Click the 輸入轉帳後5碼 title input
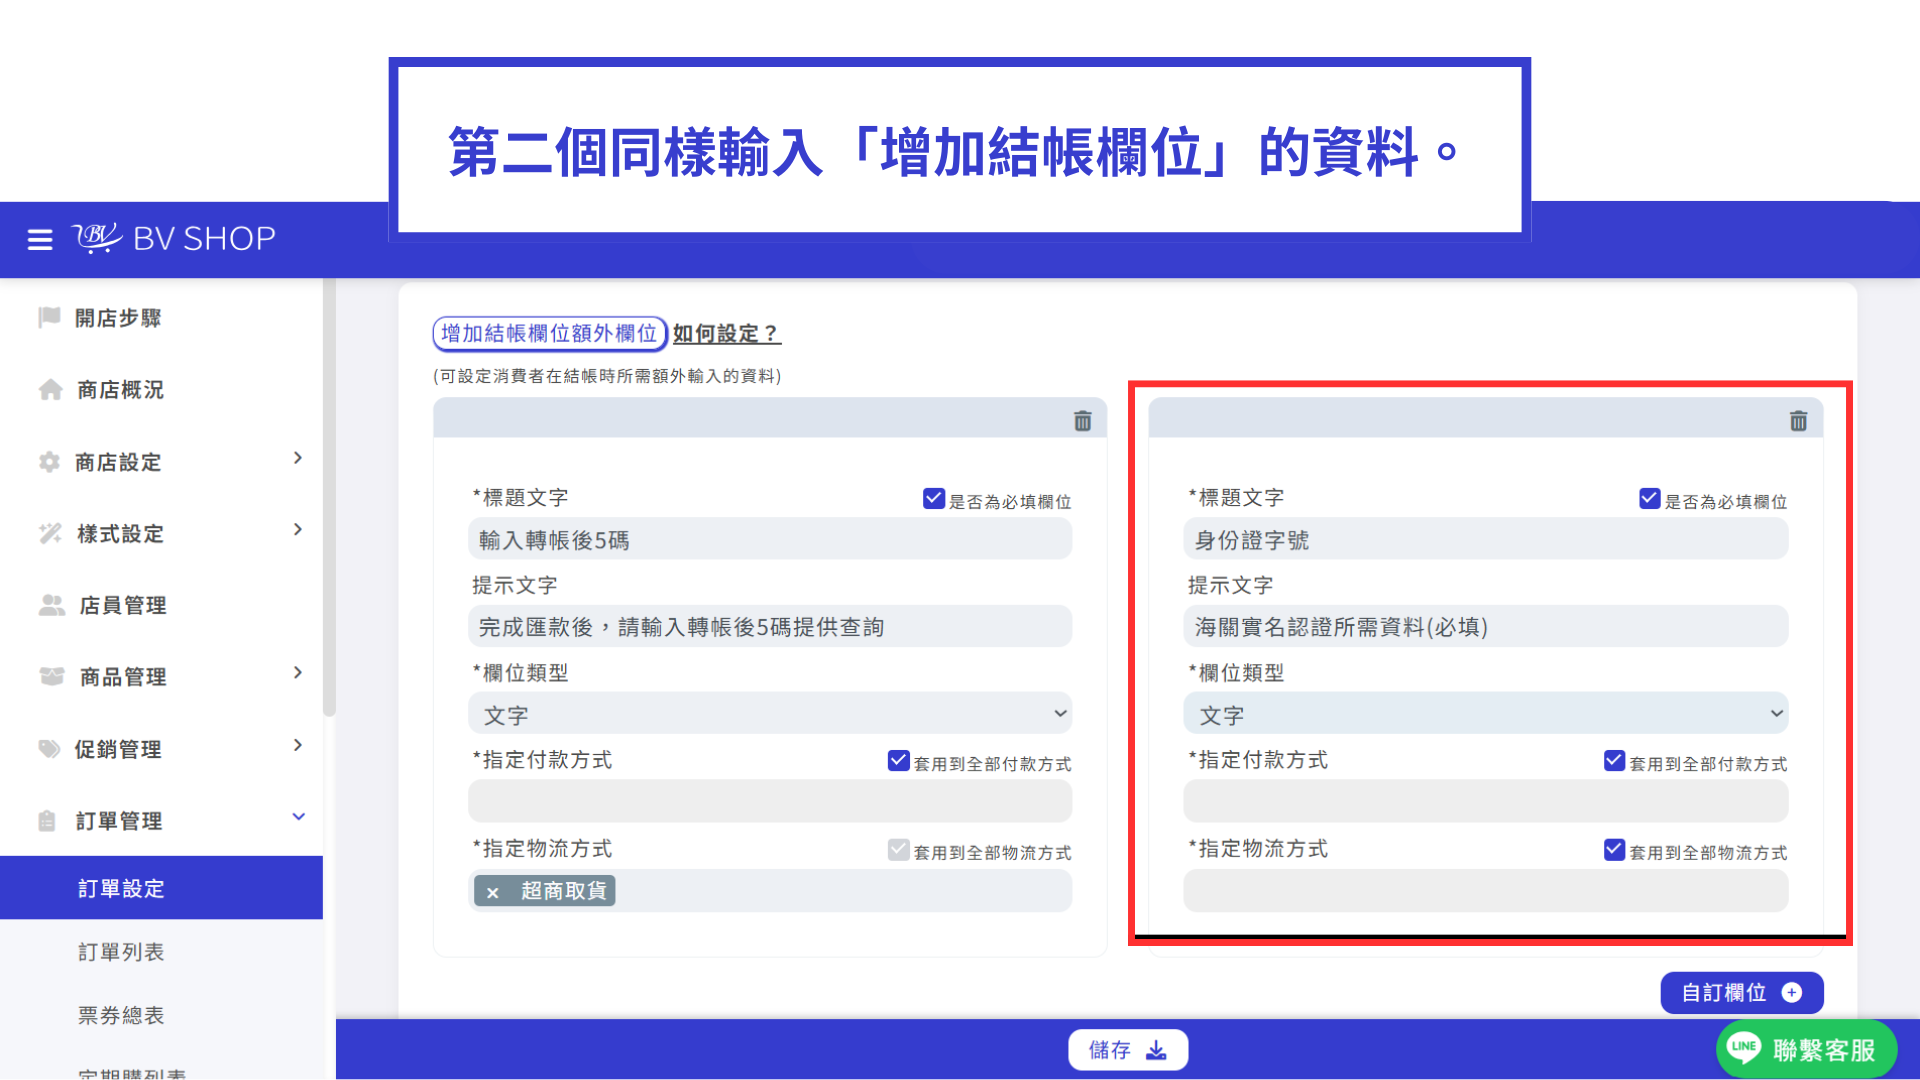The image size is (1920, 1080). [x=770, y=540]
